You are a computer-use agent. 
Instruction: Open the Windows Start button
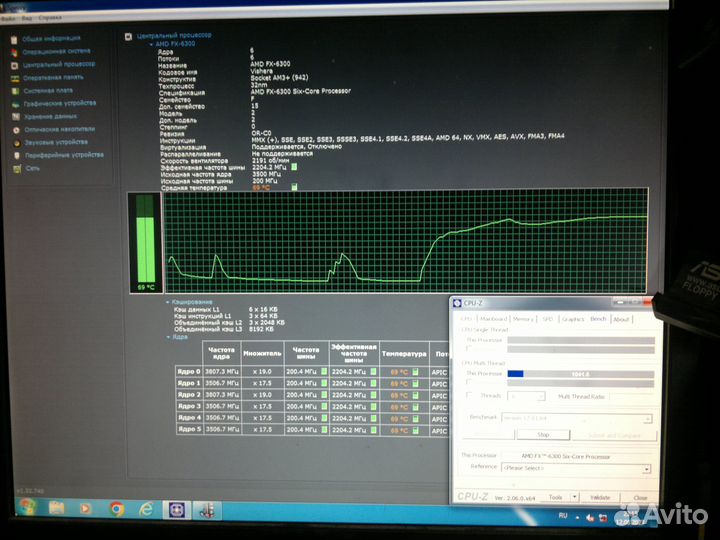coord(28,507)
